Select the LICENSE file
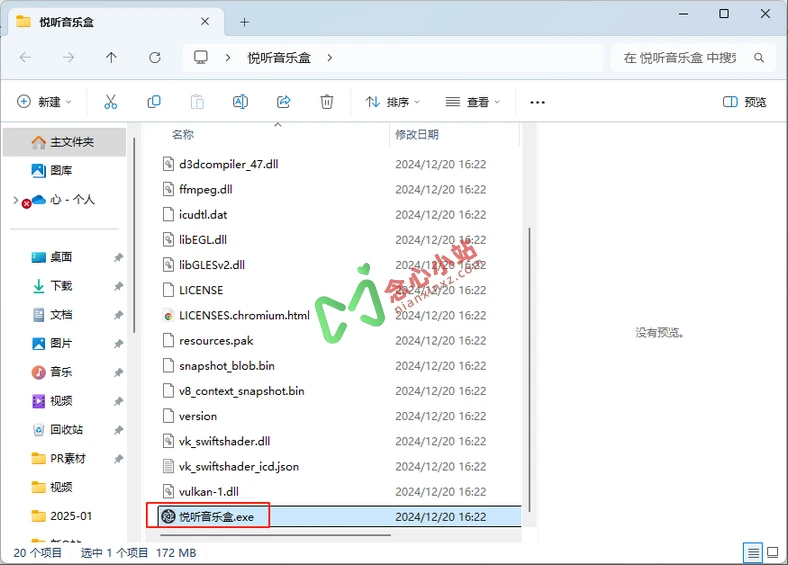Image resolution: width=788 pixels, height=565 pixels. 201,291
